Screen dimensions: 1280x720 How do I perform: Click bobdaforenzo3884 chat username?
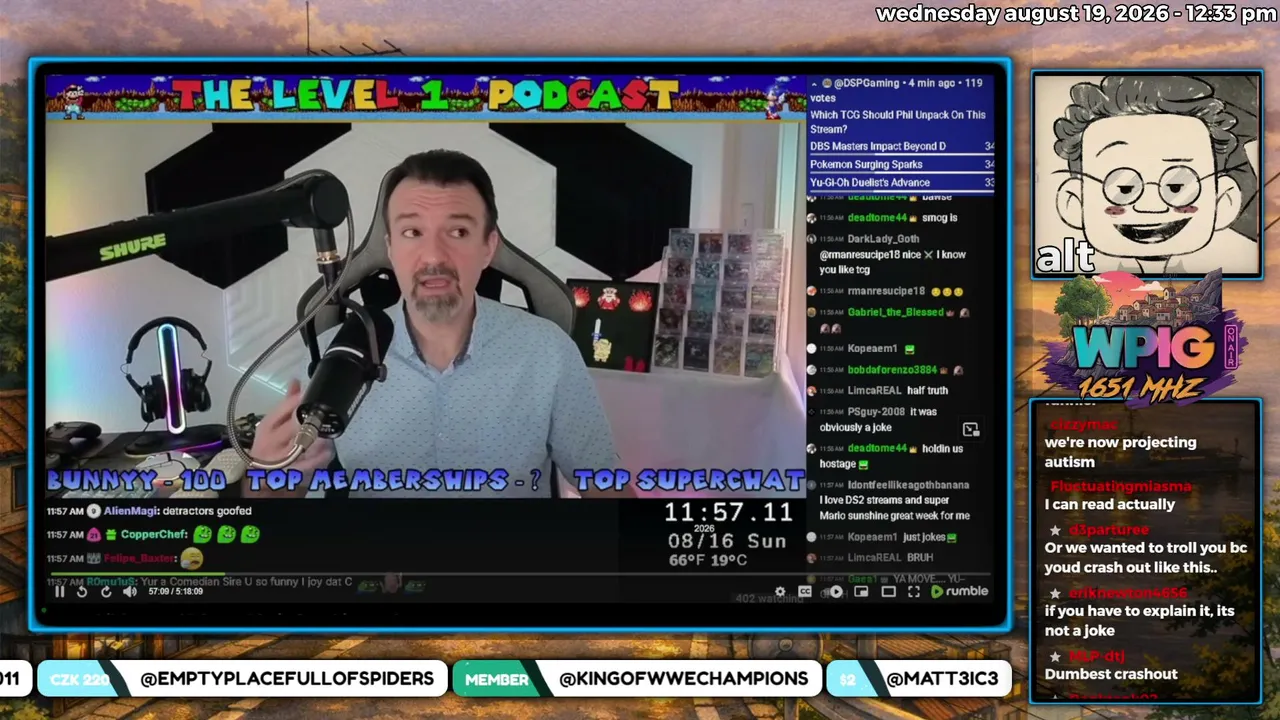click(x=892, y=370)
